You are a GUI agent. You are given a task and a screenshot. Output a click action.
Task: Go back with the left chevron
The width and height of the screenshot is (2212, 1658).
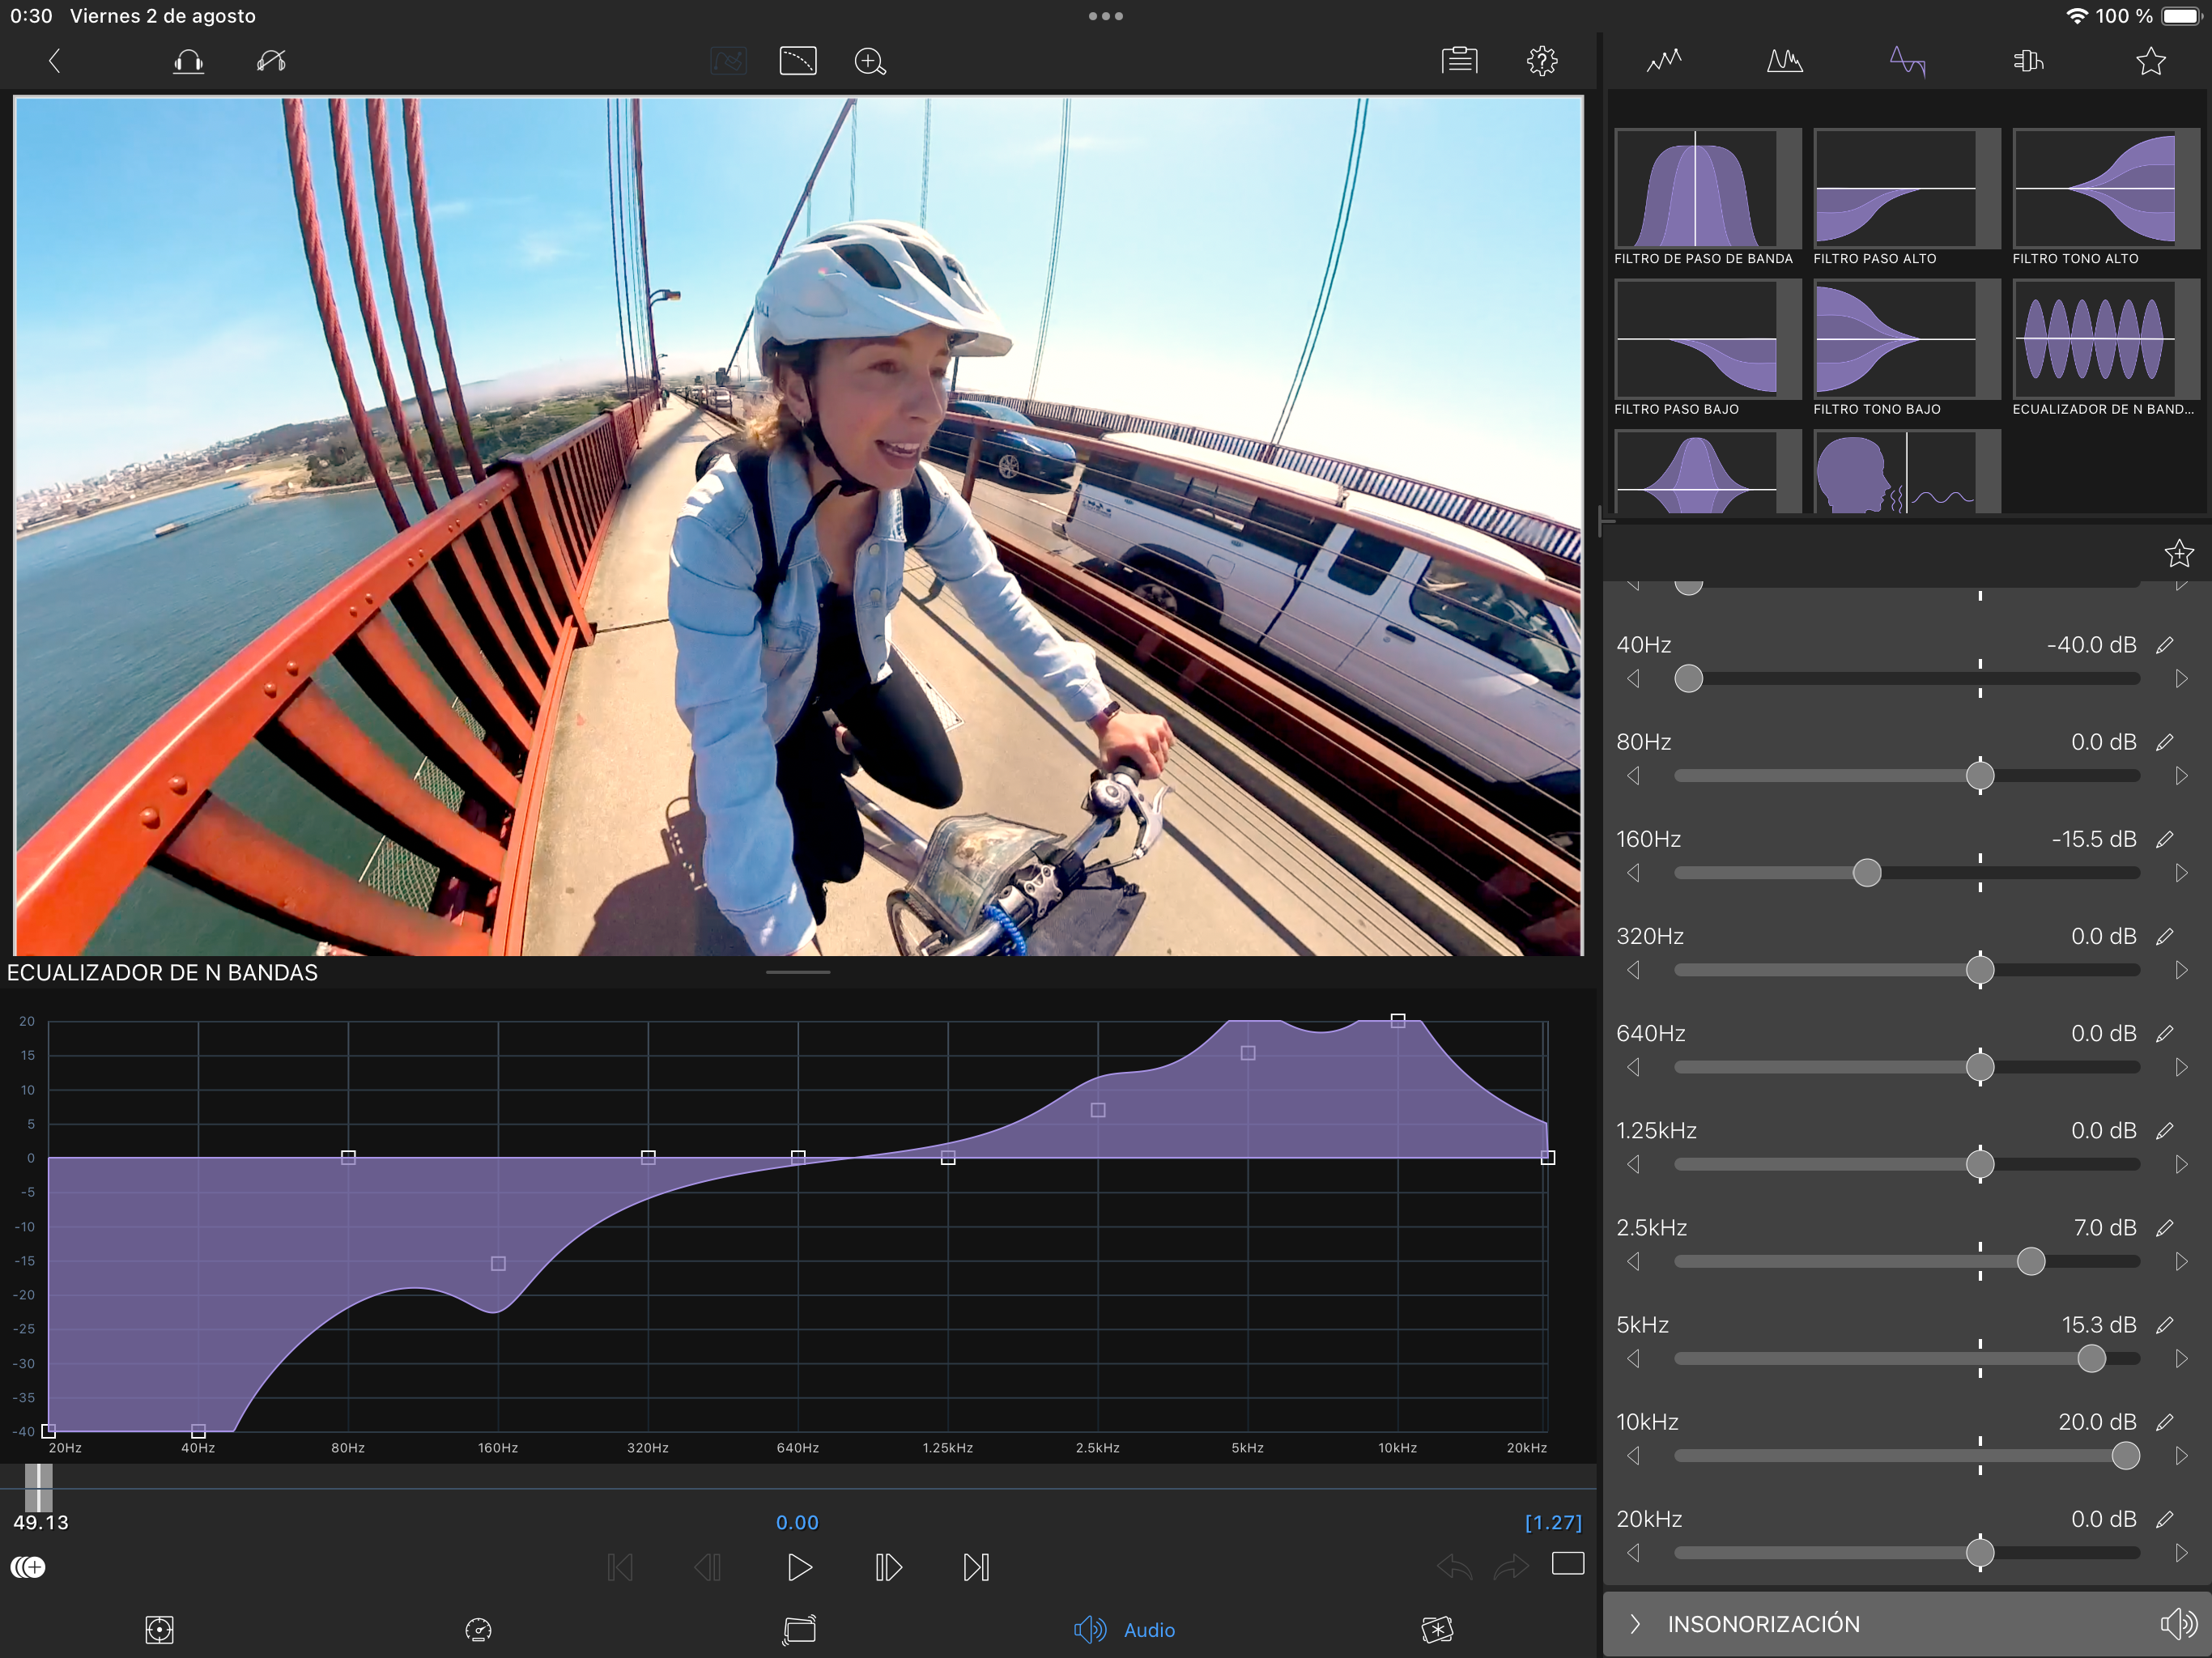pos(55,62)
